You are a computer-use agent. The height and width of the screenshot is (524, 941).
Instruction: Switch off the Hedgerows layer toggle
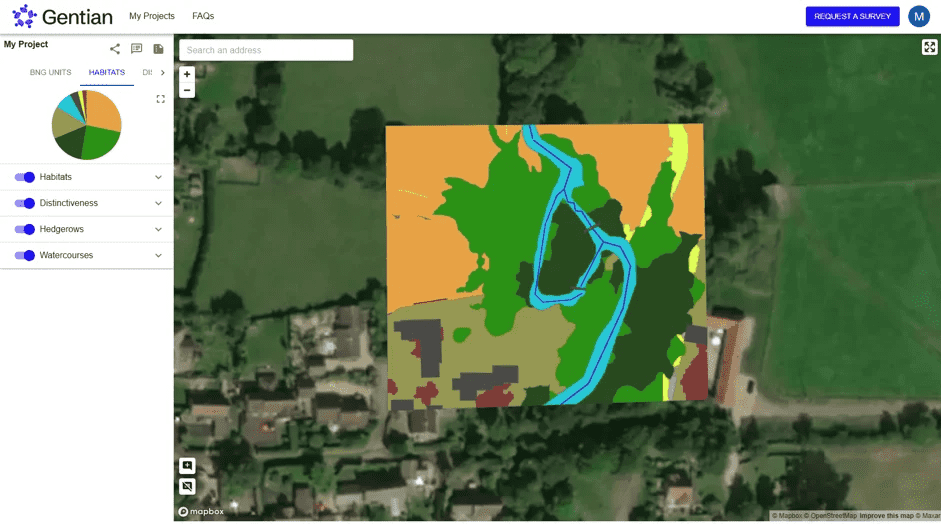click(x=25, y=229)
